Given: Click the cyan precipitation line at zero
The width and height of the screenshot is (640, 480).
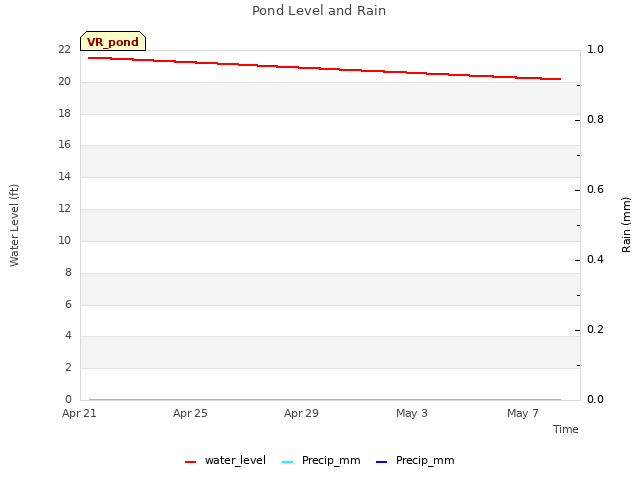Looking at the screenshot, I should coord(325,400).
